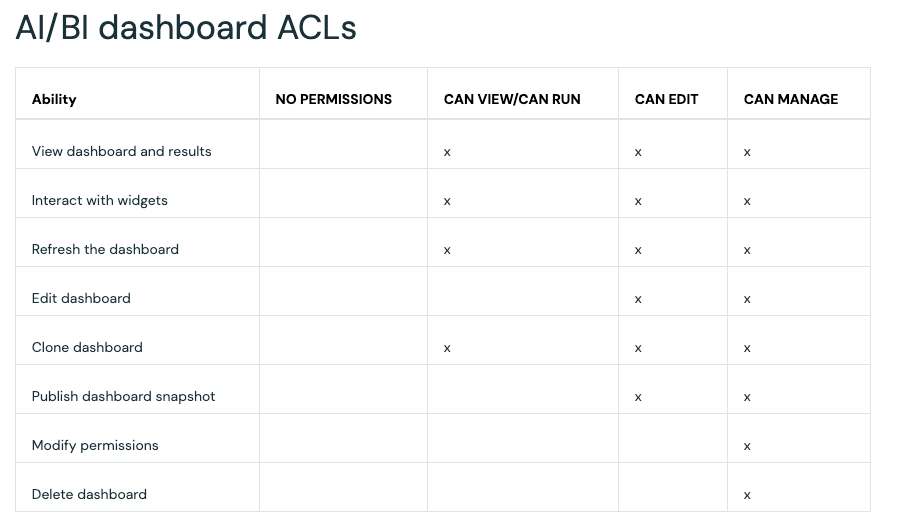Click the "AI/BI dashboard ACLs" page heading

pos(186,28)
